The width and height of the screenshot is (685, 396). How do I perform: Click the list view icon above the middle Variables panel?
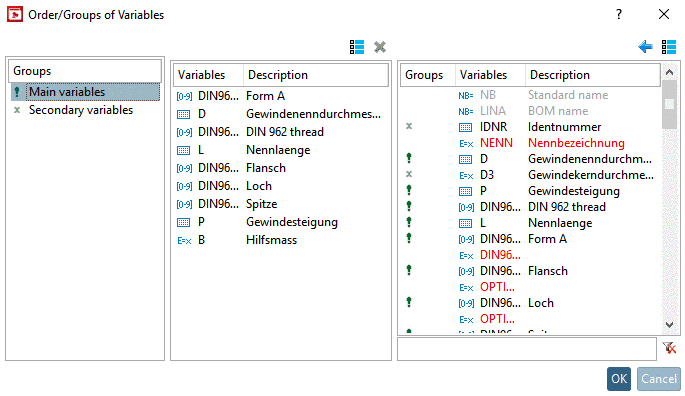[x=356, y=47]
